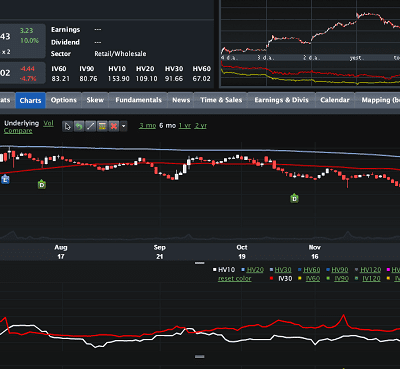This screenshot has height=369, width=400.
Task: Select the pointer cursor chart tool
Action: [68, 126]
